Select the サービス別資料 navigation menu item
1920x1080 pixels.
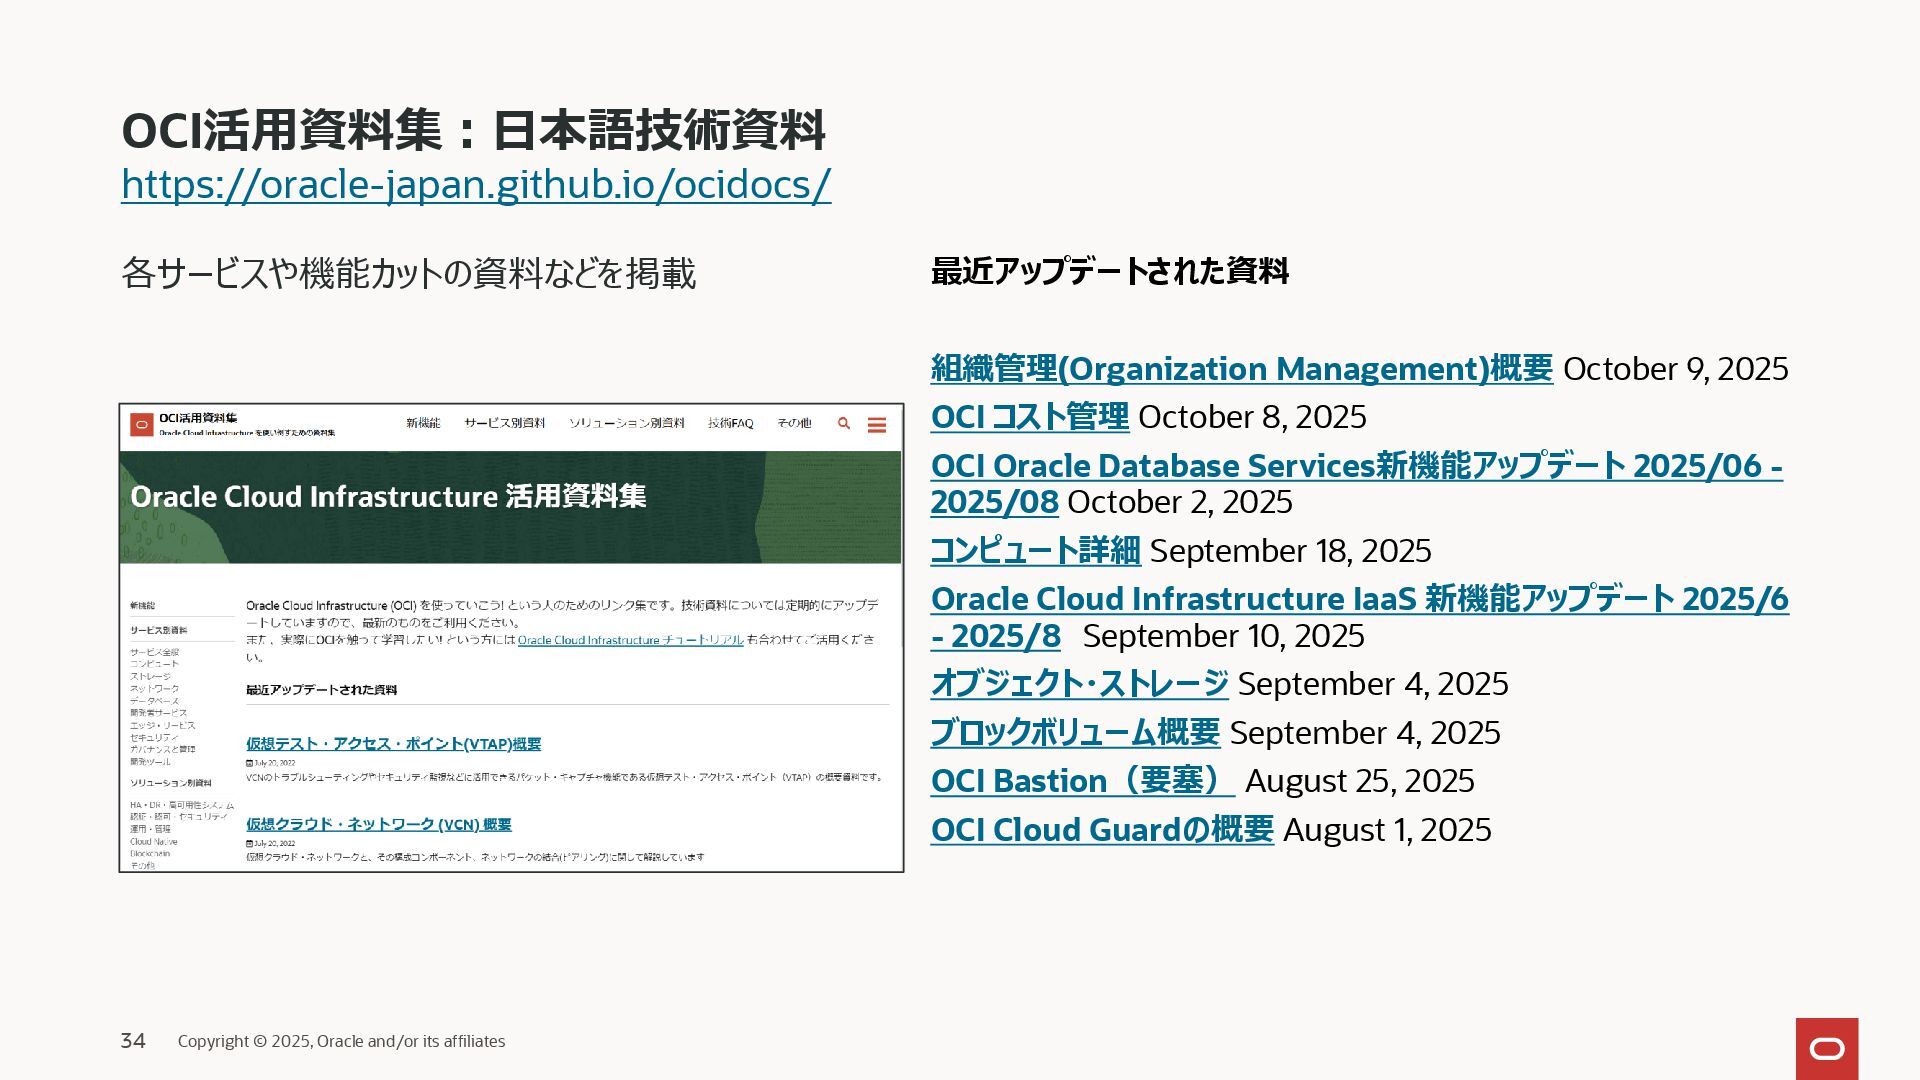504,424
